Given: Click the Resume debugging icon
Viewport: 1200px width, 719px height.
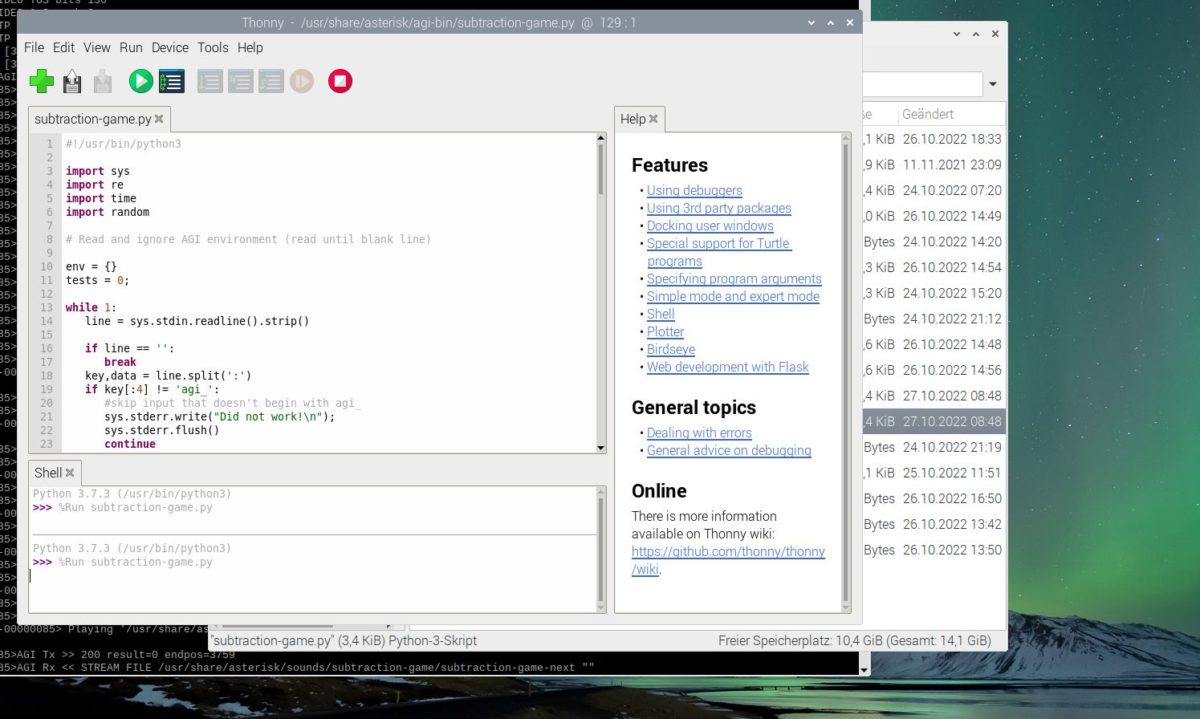Looking at the screenshot, I should tap(301, 82).
